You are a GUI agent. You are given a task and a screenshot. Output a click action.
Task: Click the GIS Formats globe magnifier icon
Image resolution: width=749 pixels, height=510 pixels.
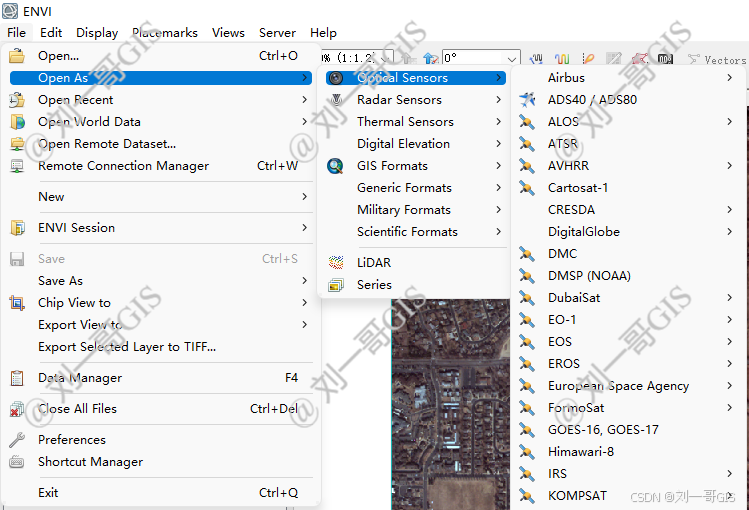pyautogui.click(x=335, y=166)
